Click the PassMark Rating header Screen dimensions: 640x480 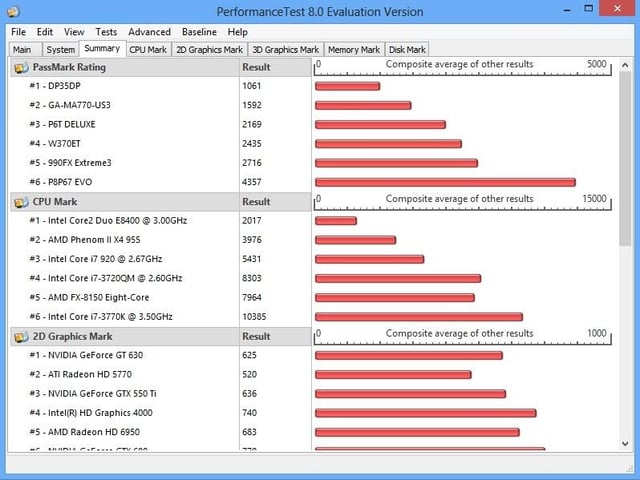pyautogui.click(x=124, y=67)
